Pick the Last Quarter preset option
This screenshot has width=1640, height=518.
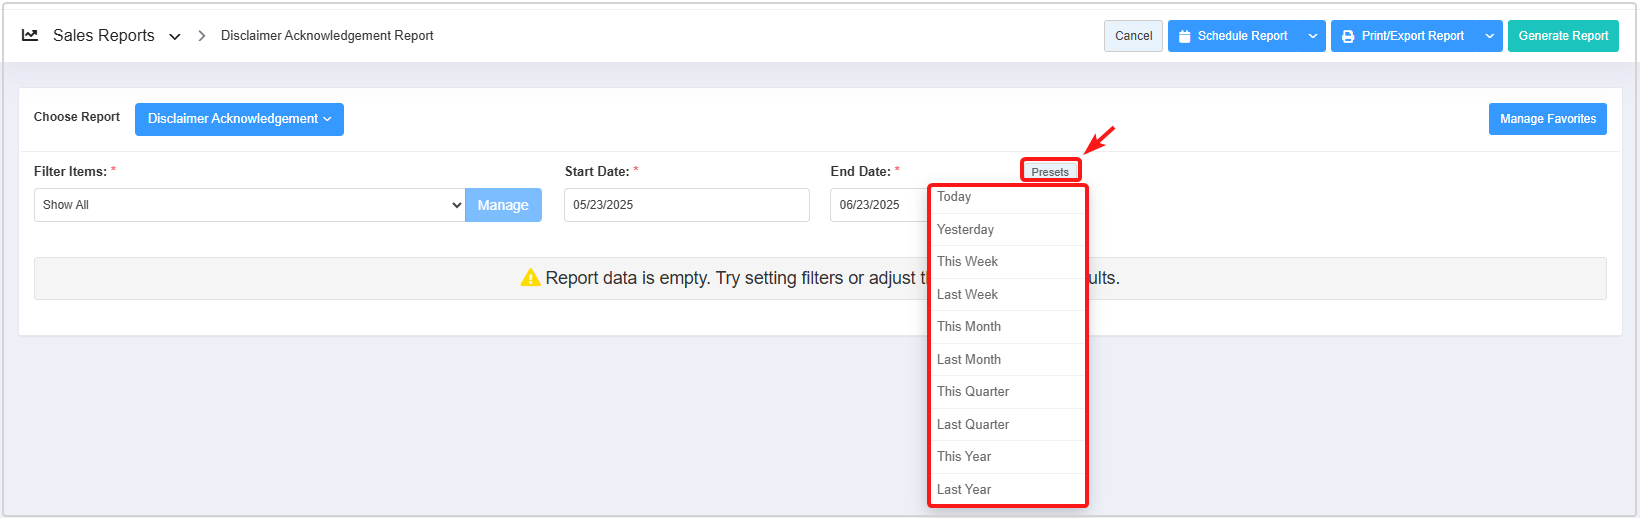pos(1007,425)
